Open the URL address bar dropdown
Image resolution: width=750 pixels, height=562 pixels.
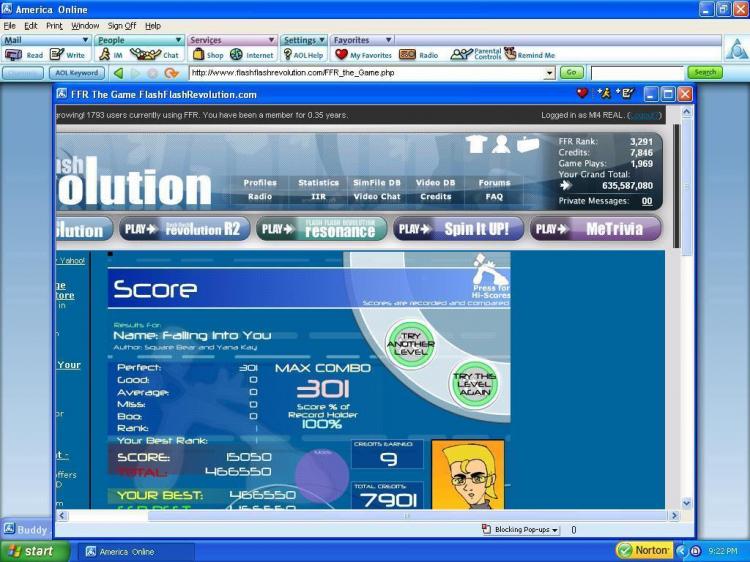(x=549, y=73)
